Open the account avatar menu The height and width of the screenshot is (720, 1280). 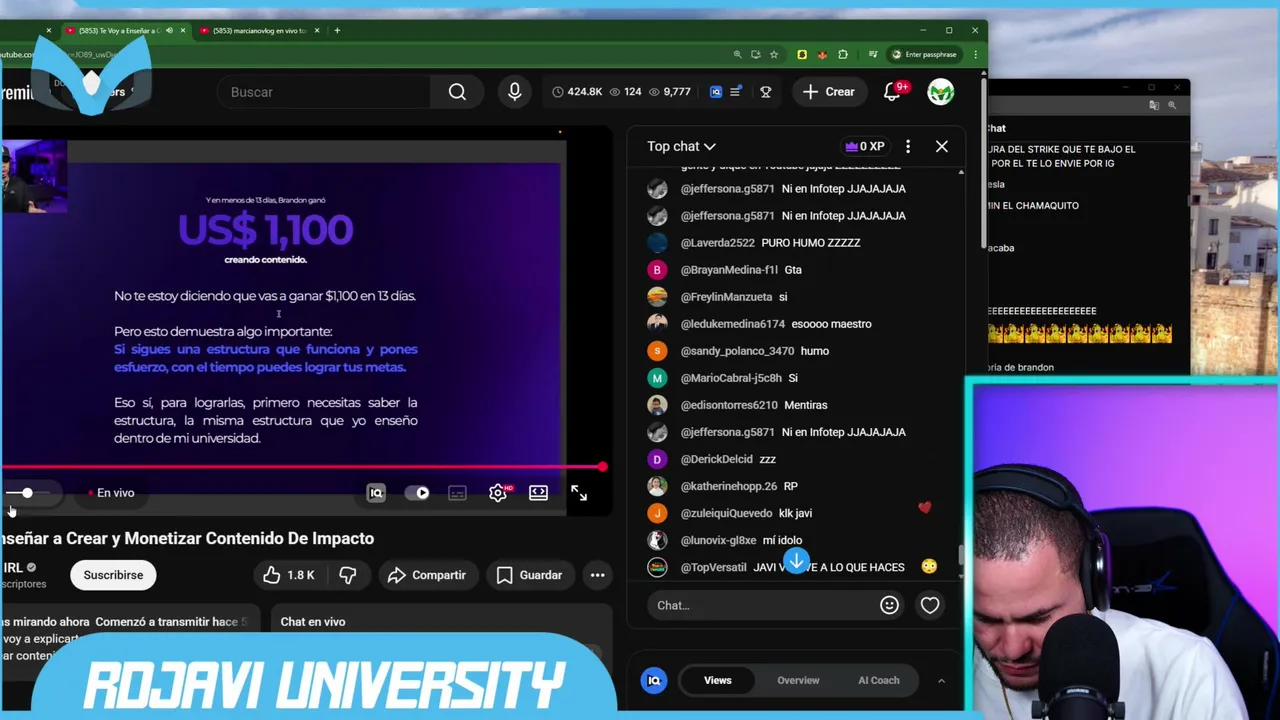[941, 92]
